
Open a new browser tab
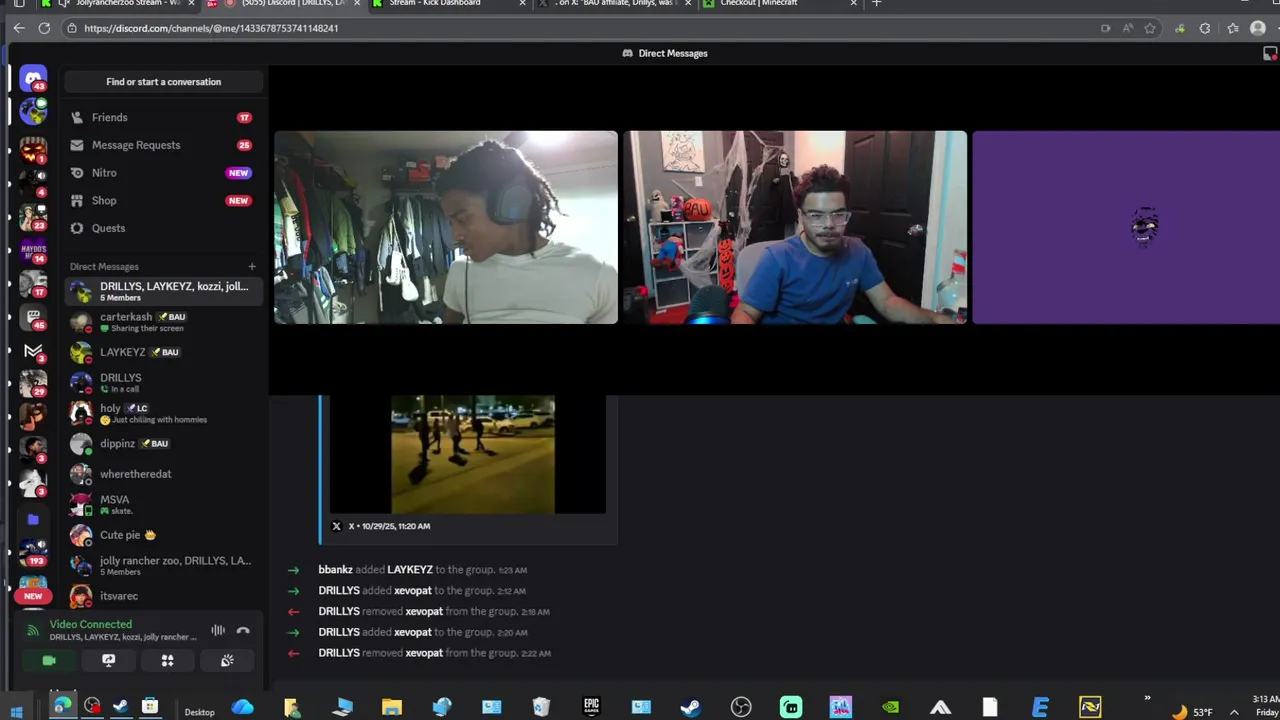click(x=877, y=4)
